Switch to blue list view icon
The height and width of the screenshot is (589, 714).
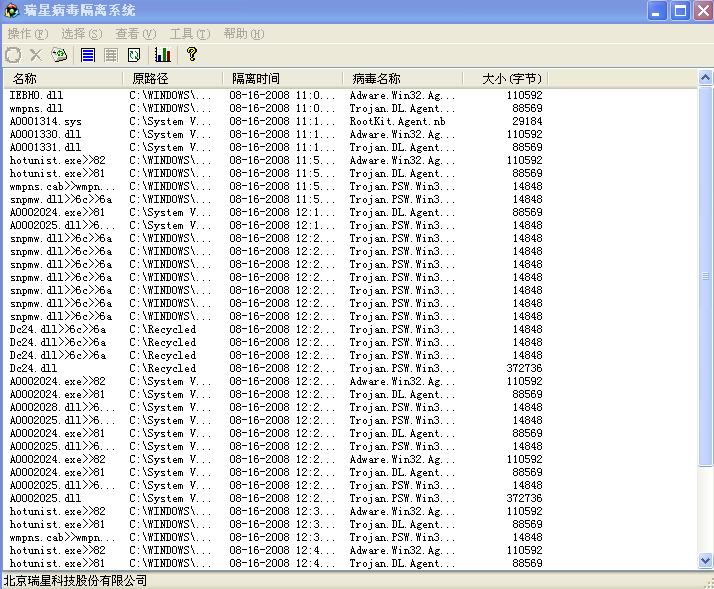point(88,55)
